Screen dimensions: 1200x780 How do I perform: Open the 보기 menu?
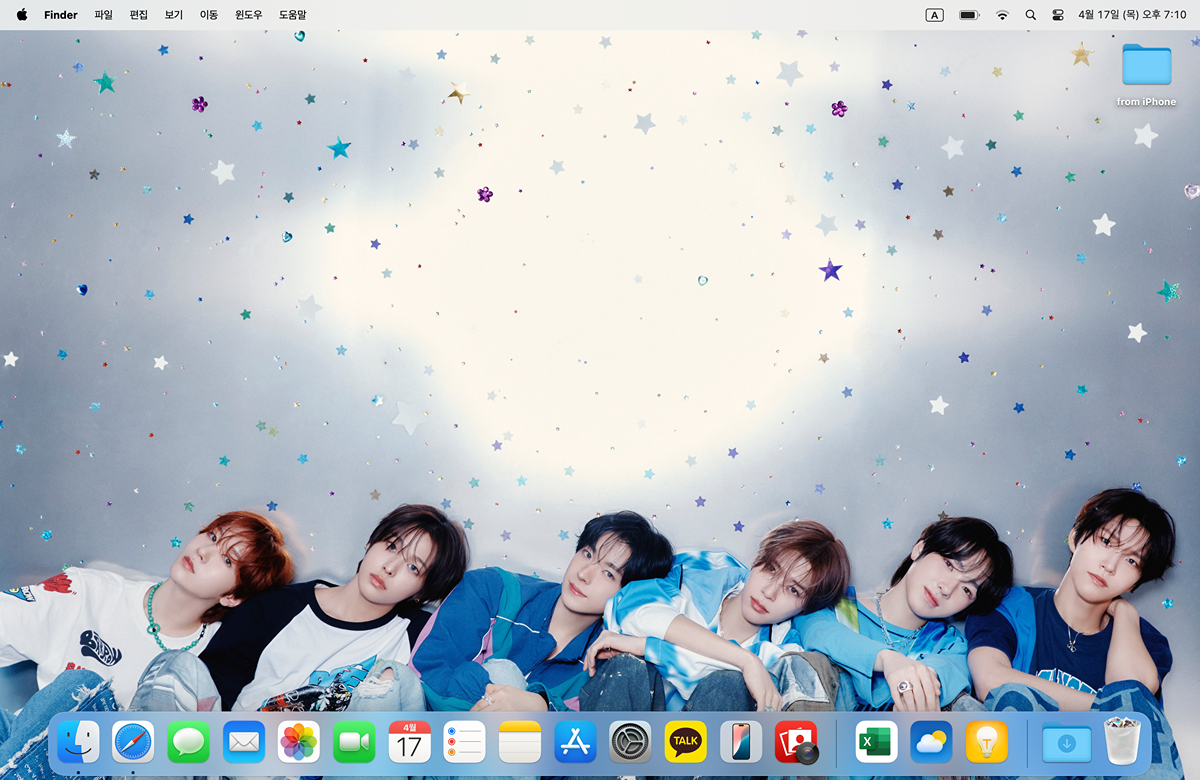[x=174, y=15]
